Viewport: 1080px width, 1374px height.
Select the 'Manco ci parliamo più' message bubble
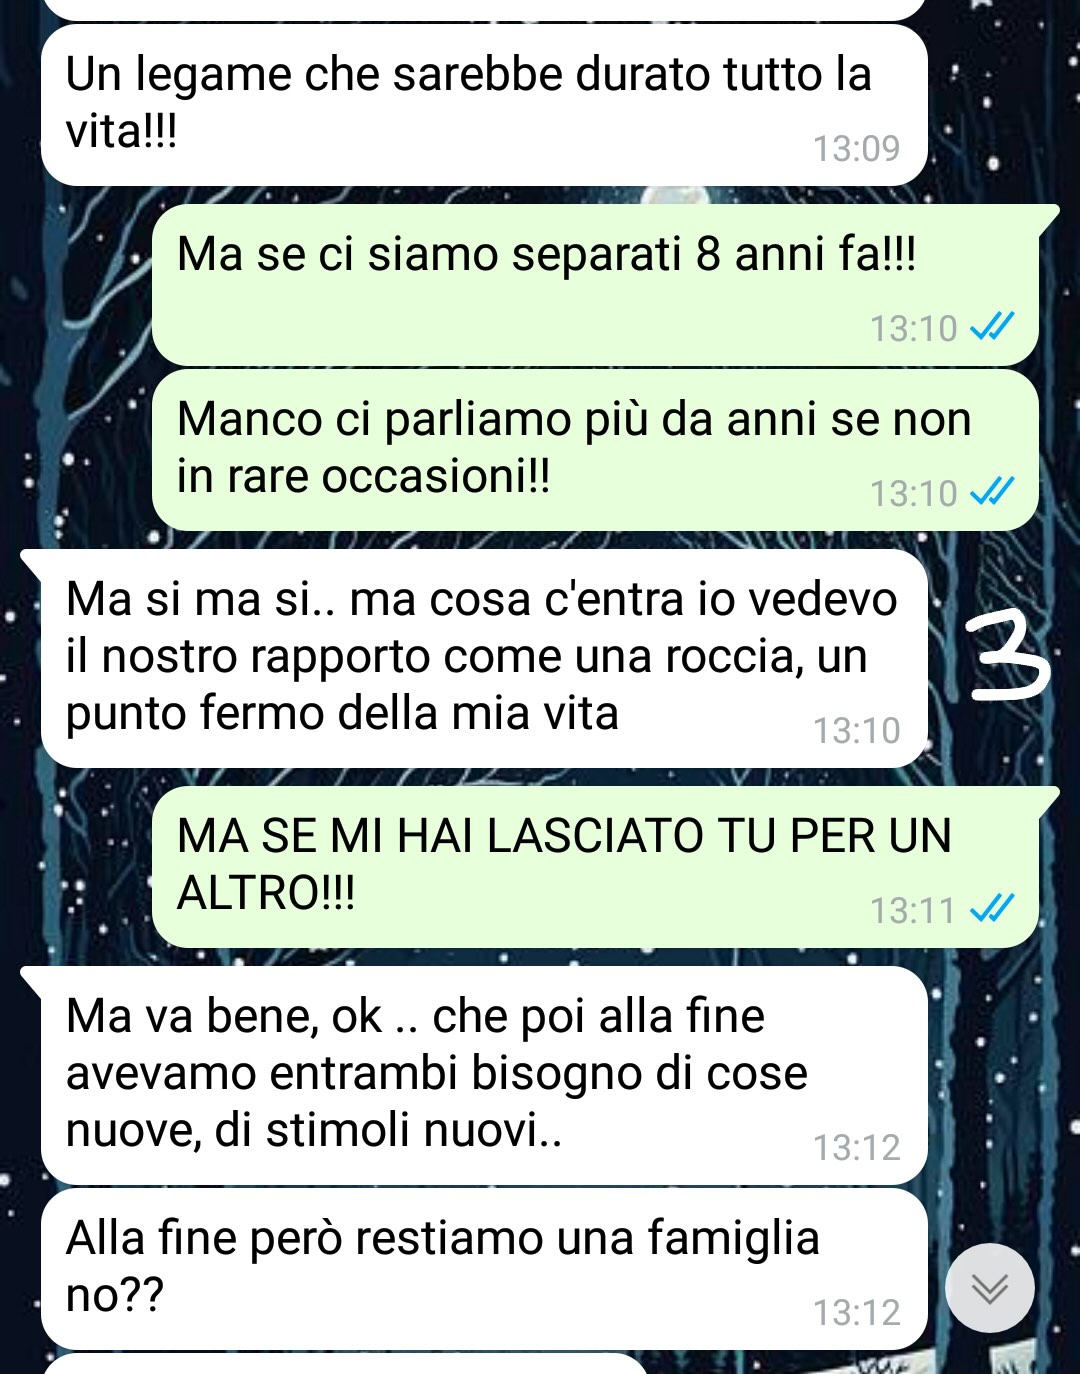pyautogui.click(x=596, y=450)
